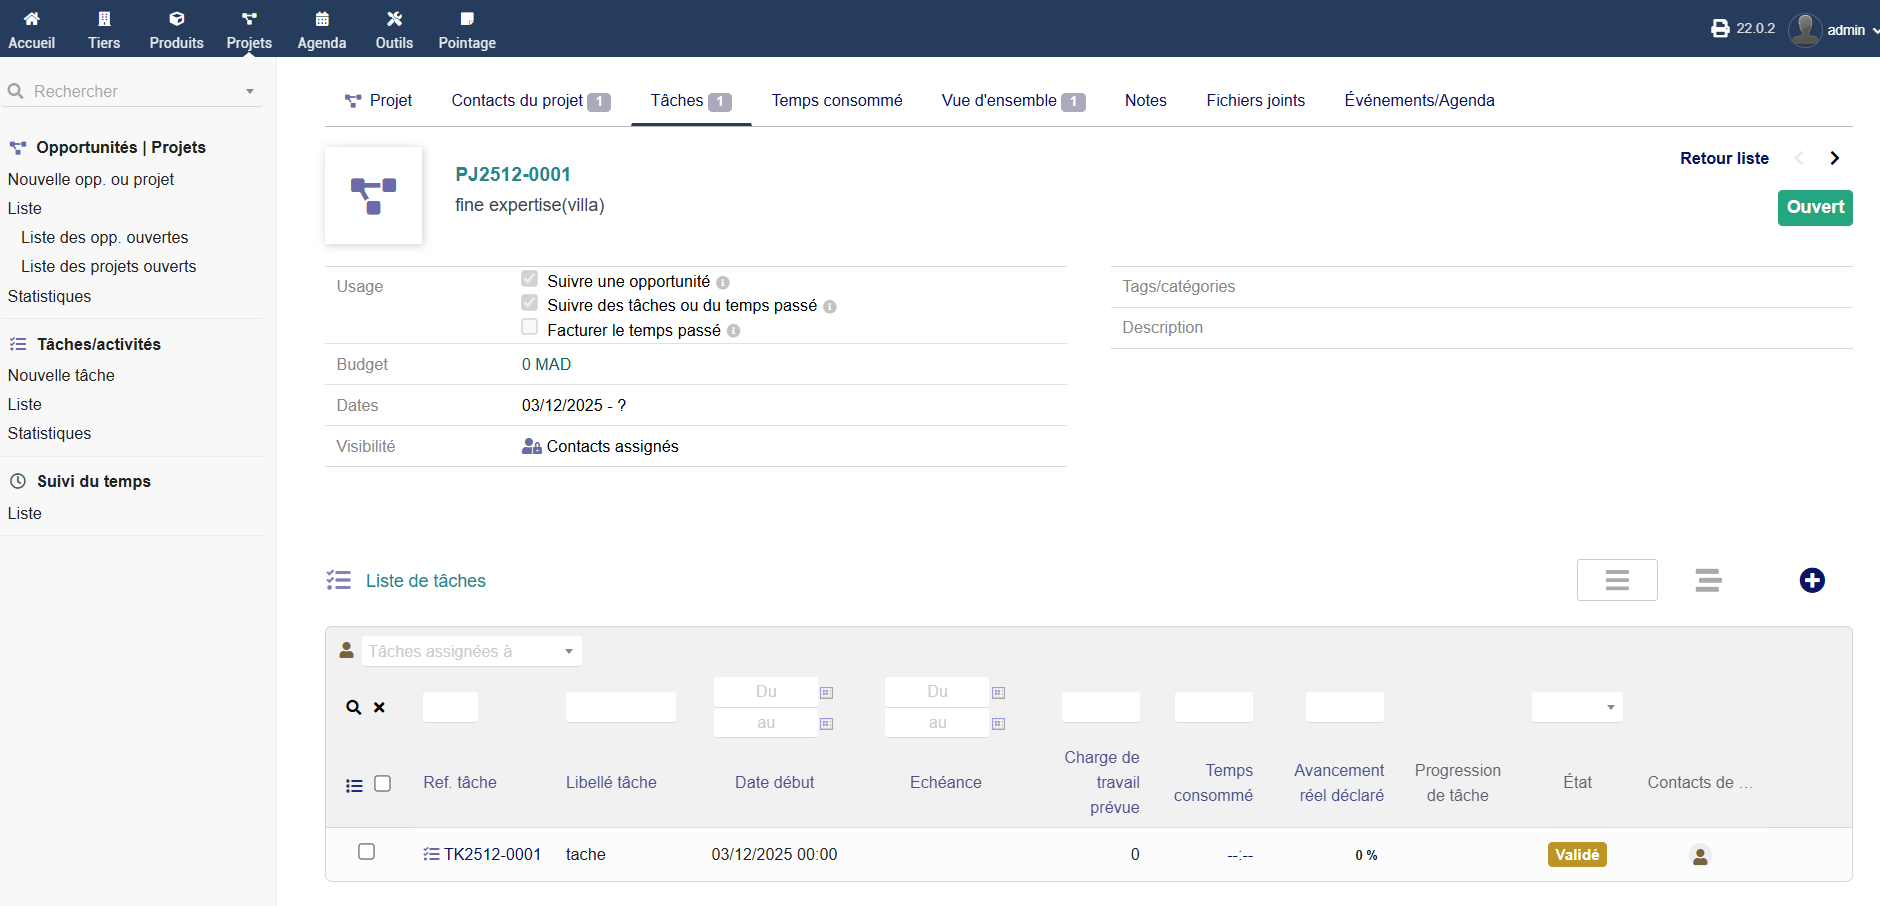Screen dimensions: 1880x906
Task: Open the État filter dropdown
Action: click(1576, 708)
